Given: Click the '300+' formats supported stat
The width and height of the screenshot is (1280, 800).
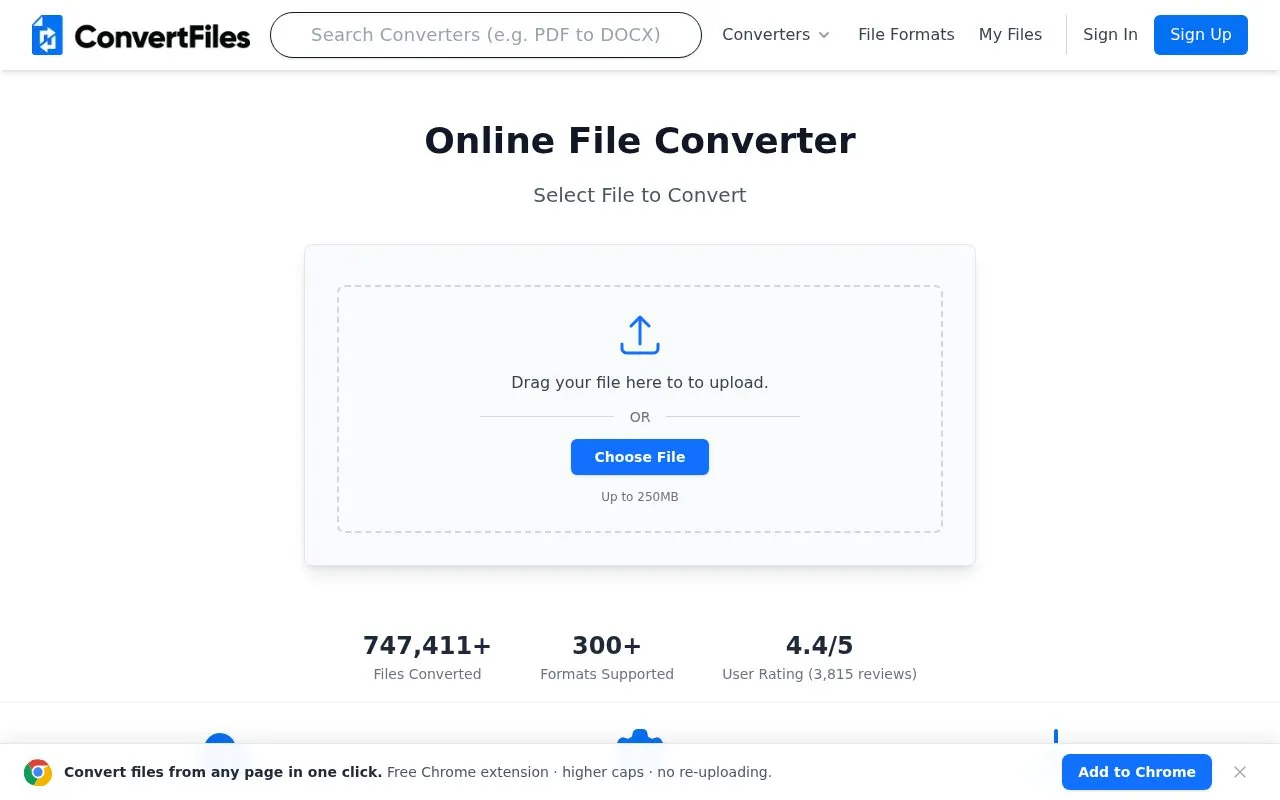Looking at the screenshot, I should click(x=607, y=645).
